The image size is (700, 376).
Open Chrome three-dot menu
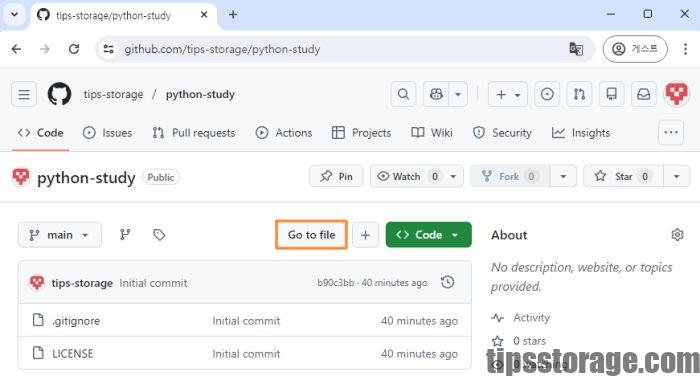point(685,49)
